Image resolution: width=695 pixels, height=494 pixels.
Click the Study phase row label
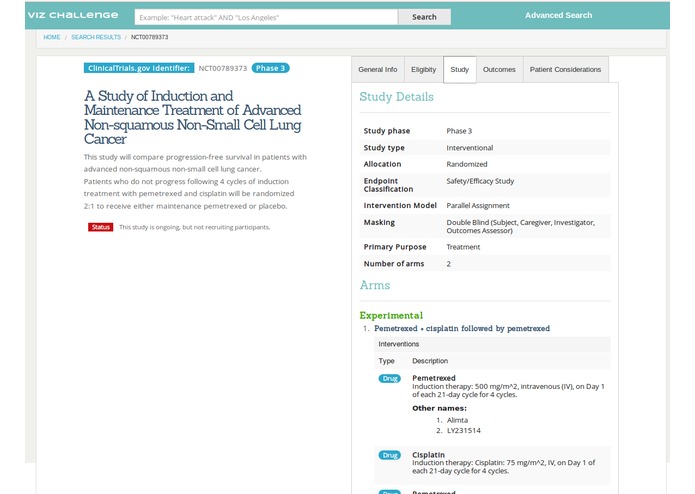tap(387, 131)
